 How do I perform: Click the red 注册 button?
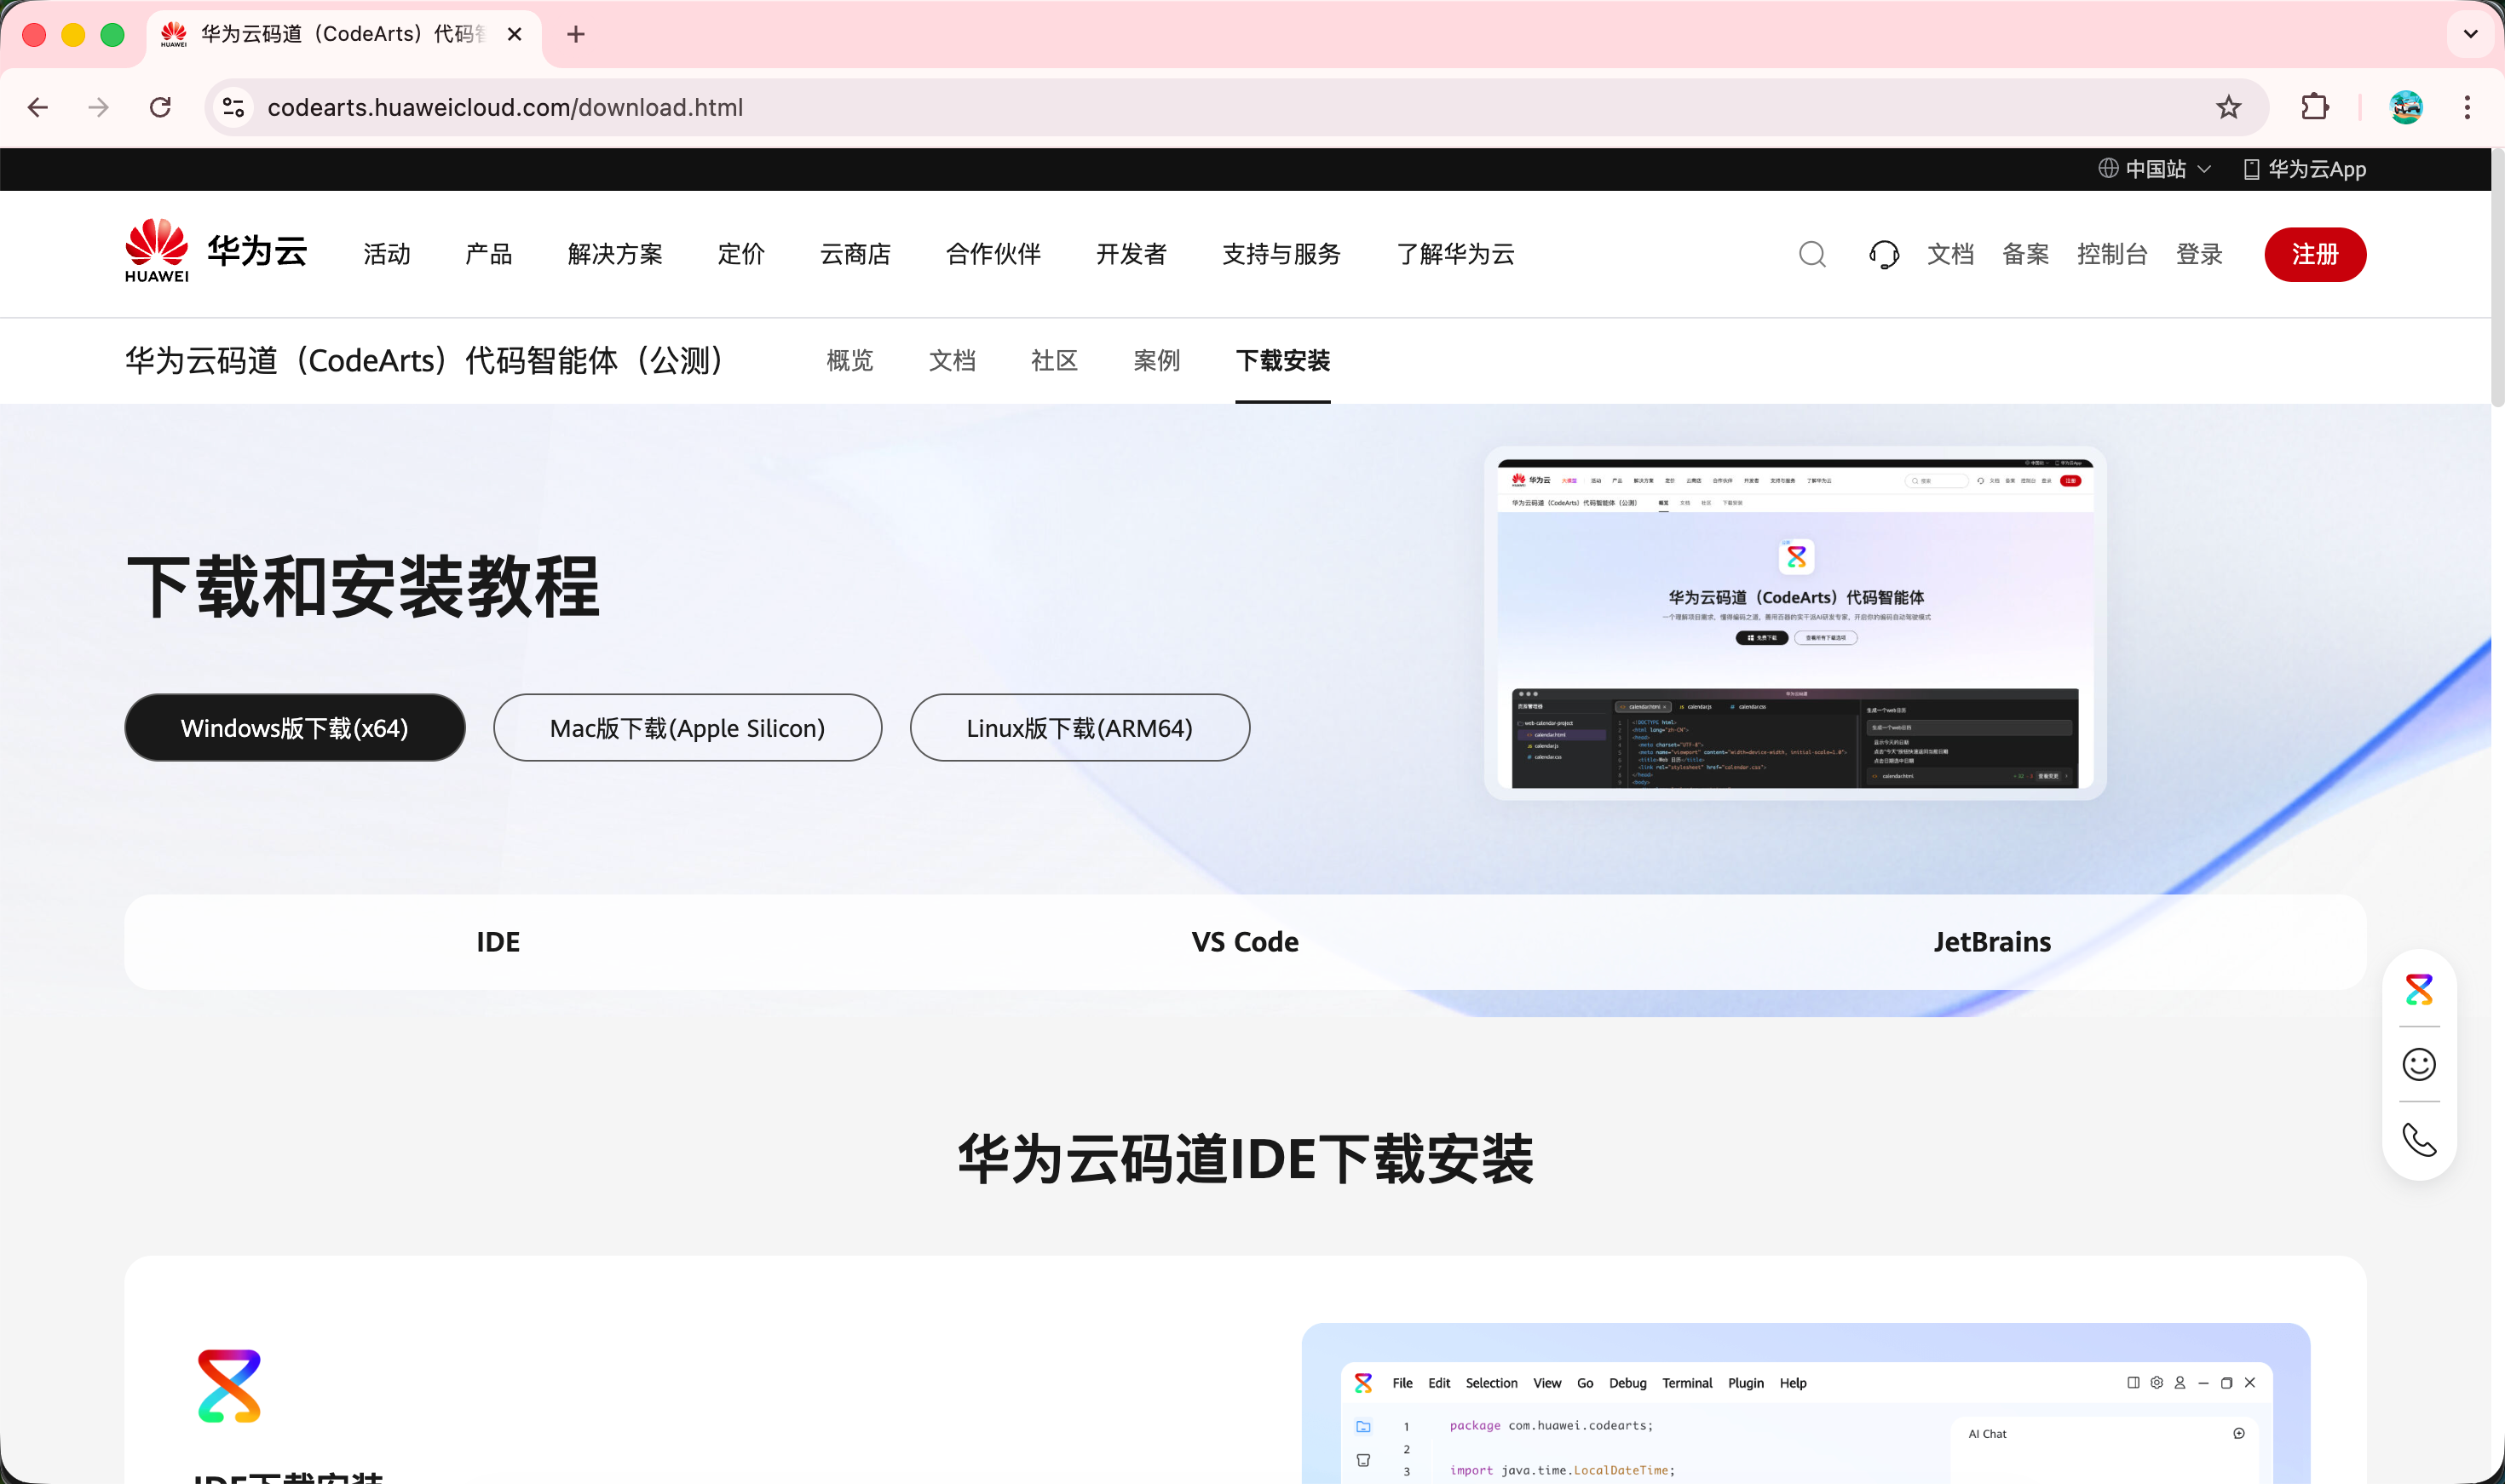click(x=2314, y=254)
